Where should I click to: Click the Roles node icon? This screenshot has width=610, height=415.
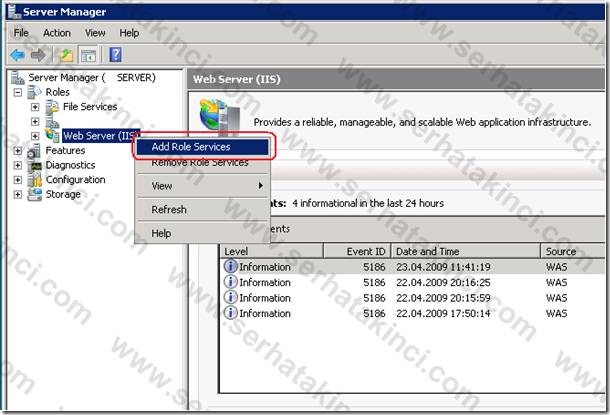[x=34, y=92]
